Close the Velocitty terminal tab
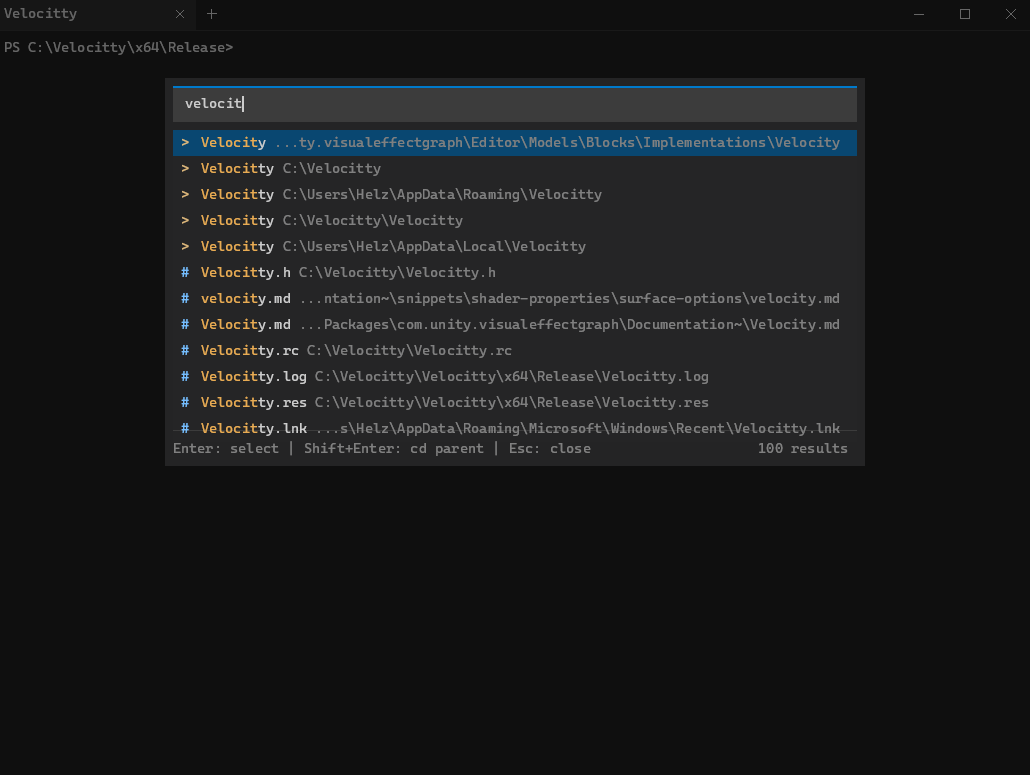This screenshot has width=1030, height=775. click(180, 14)
